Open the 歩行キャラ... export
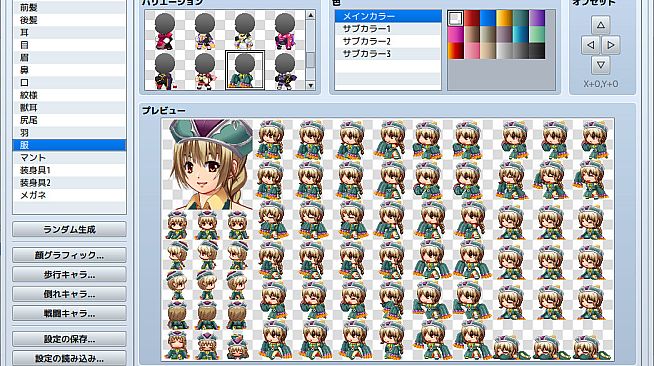Screen dimensions: 654x366 [x=69, y=275]
